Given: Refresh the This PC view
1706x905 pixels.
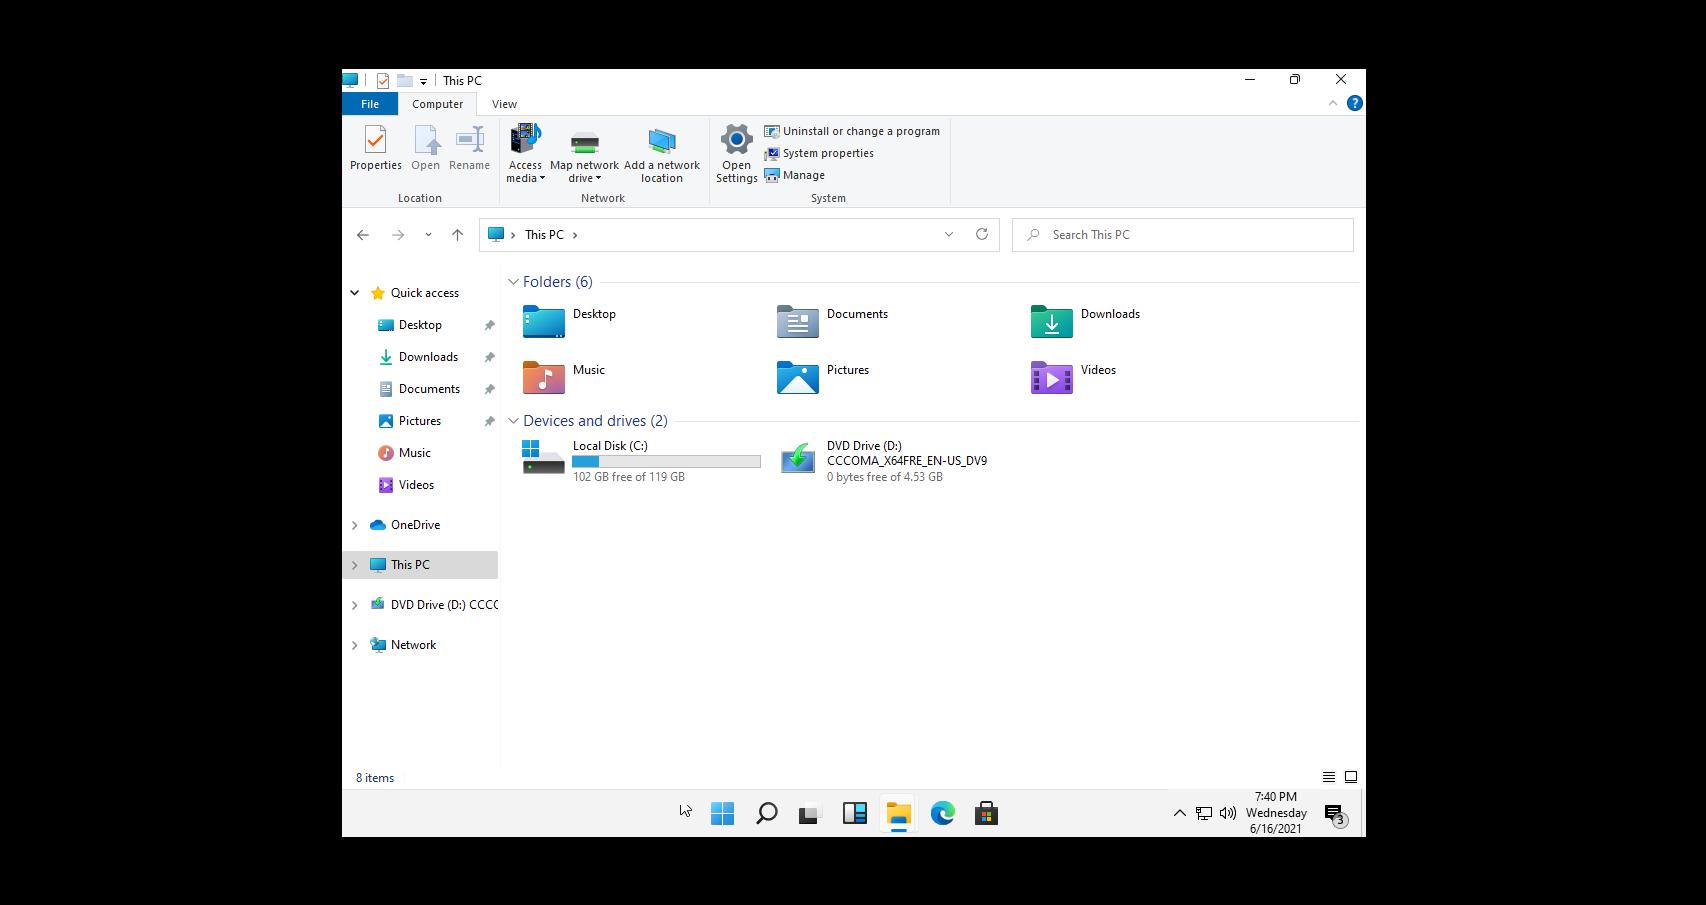Looking at the screenshot, I should [x=981, y=234].
